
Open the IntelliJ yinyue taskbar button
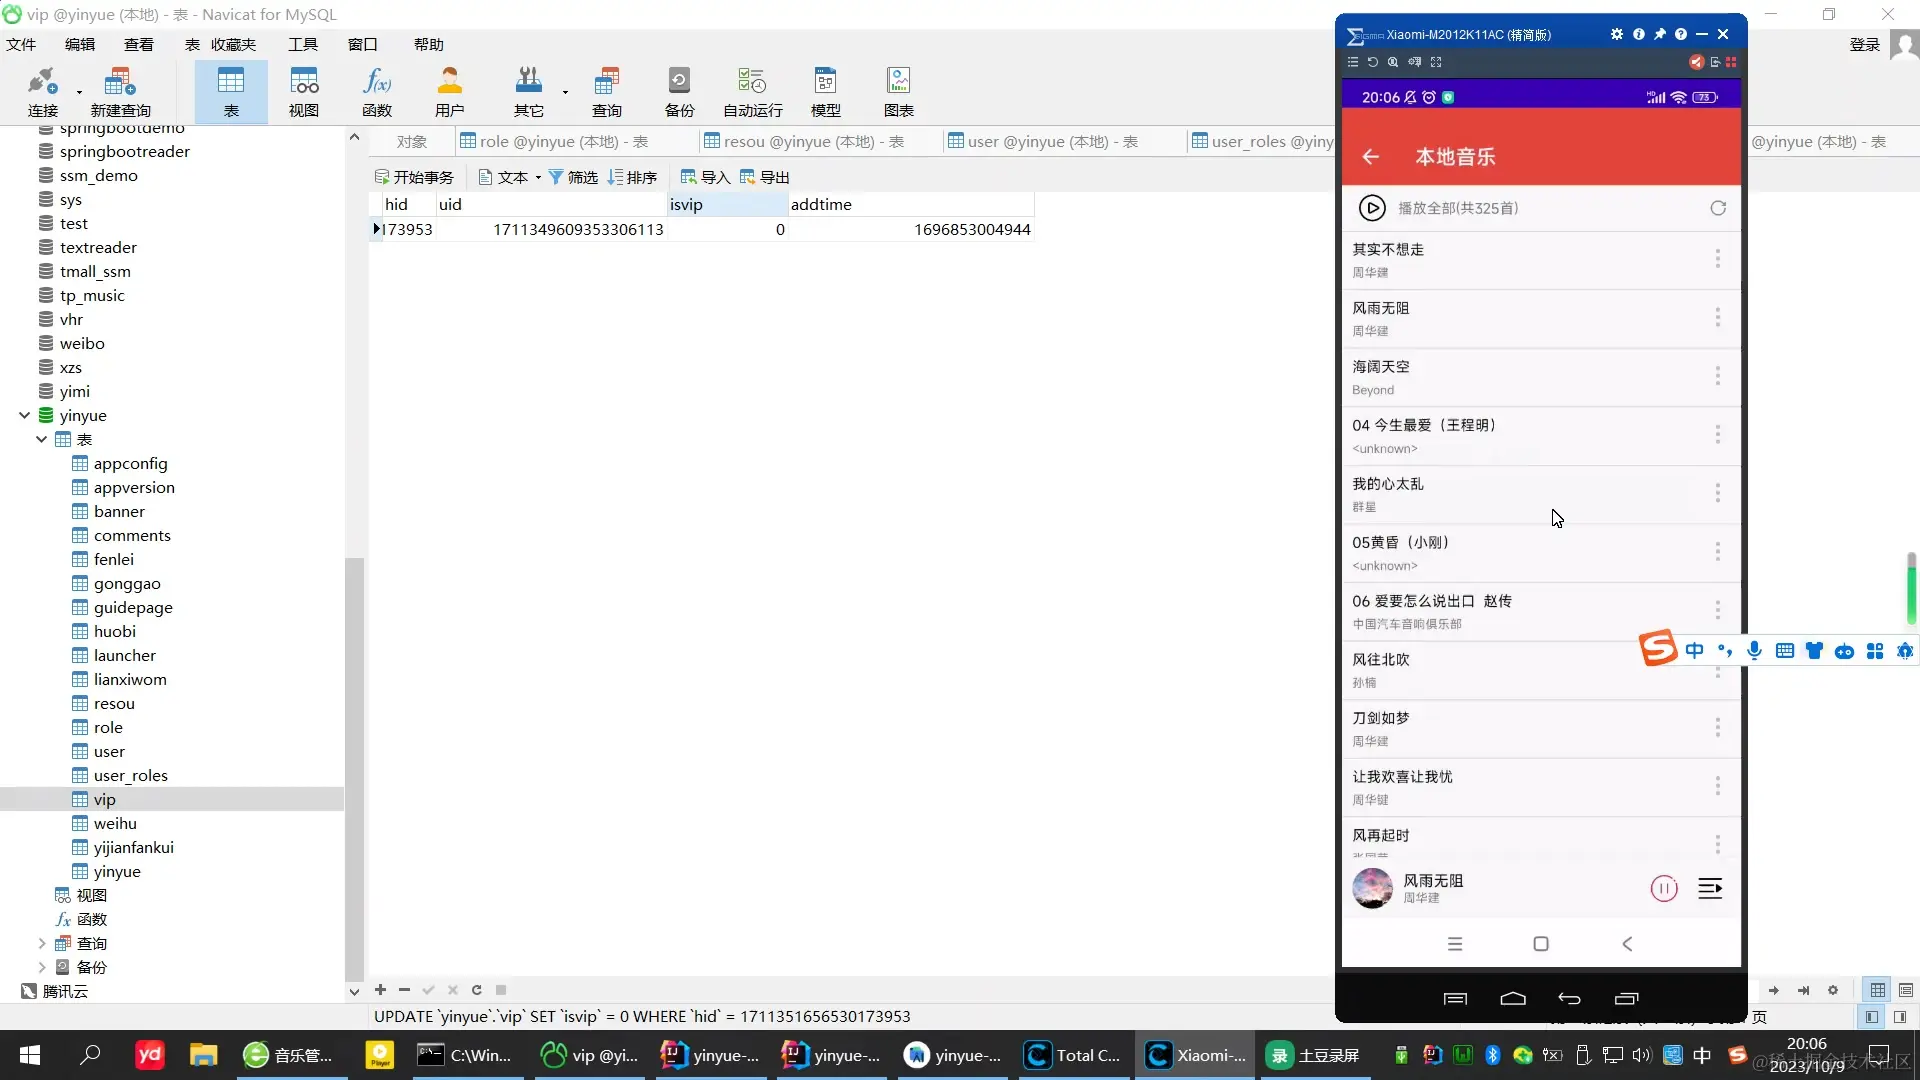pyautogui.click(x=710, y=1055)
